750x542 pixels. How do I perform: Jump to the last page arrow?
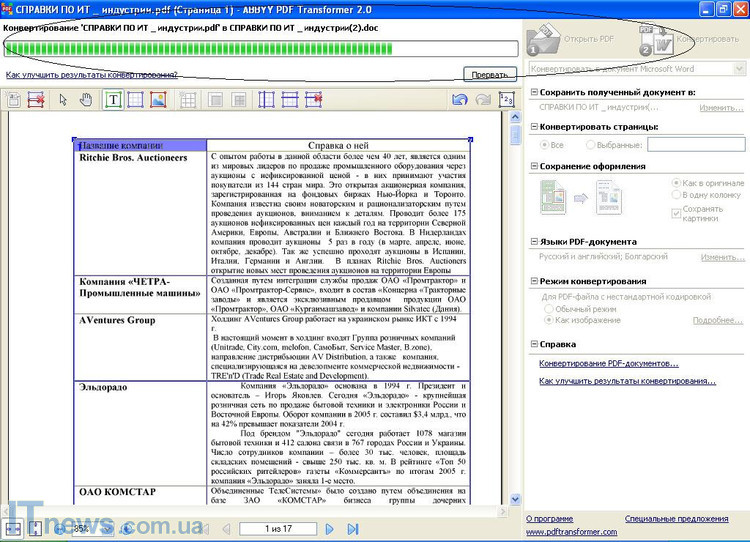(353, 529)
